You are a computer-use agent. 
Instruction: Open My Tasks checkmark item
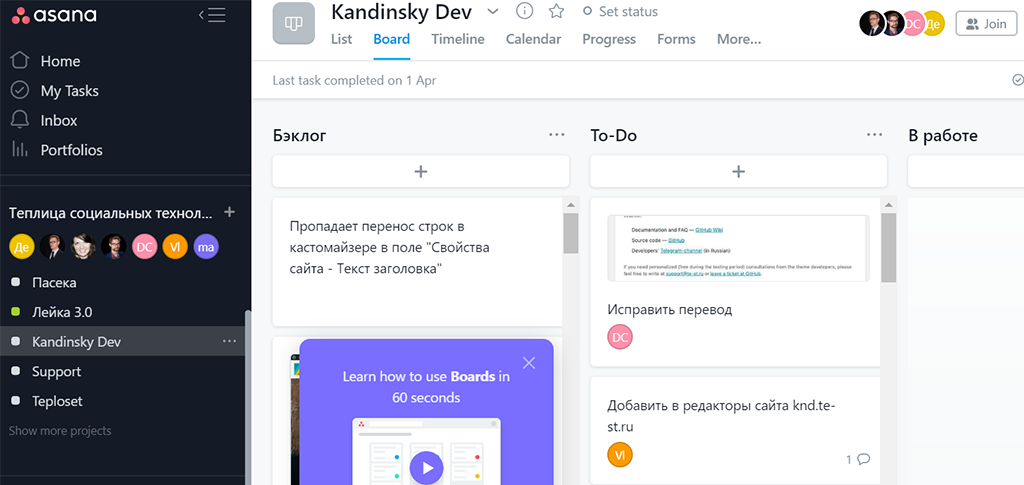pos(19,91)
